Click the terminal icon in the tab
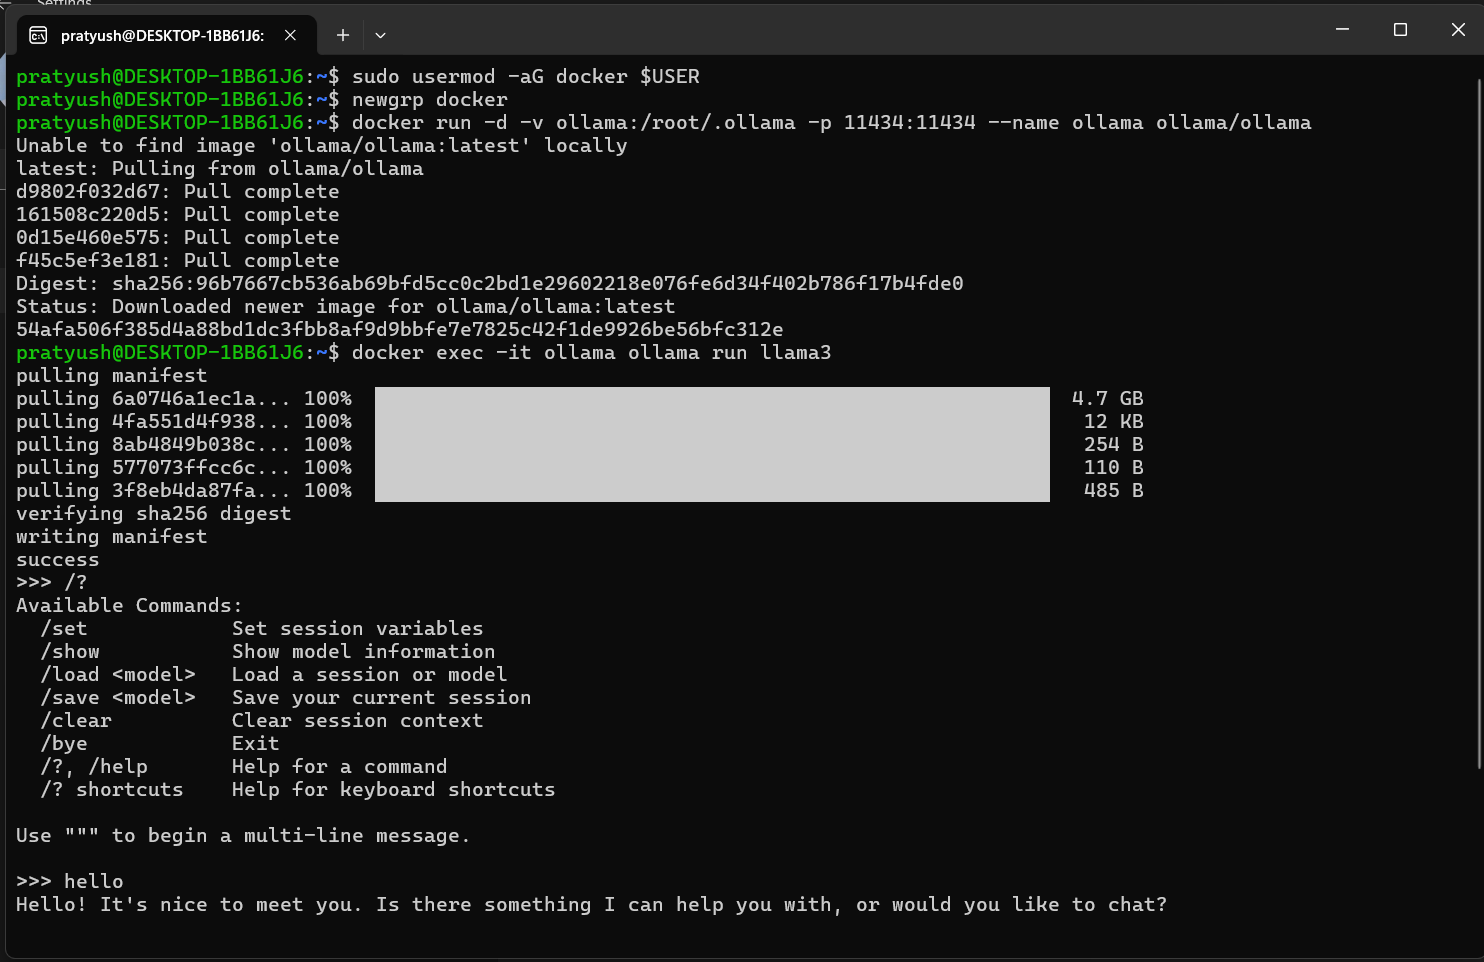Image resolution: width=1484 pixels, height=962 pixels. (x=38, y=35)
